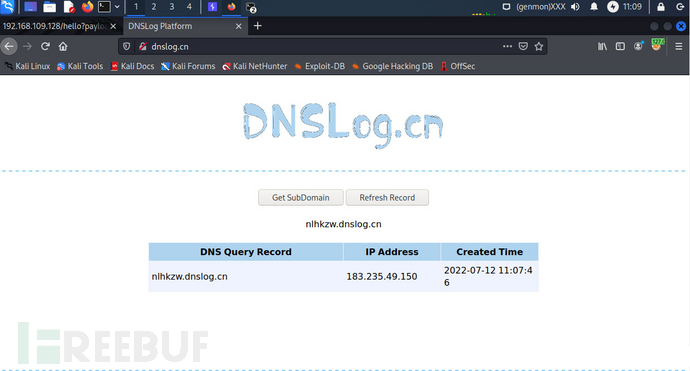The height and width of the screenshot is (371, 690).
Task: Open the tracking protection shield icon
Action: pos(127,46)
